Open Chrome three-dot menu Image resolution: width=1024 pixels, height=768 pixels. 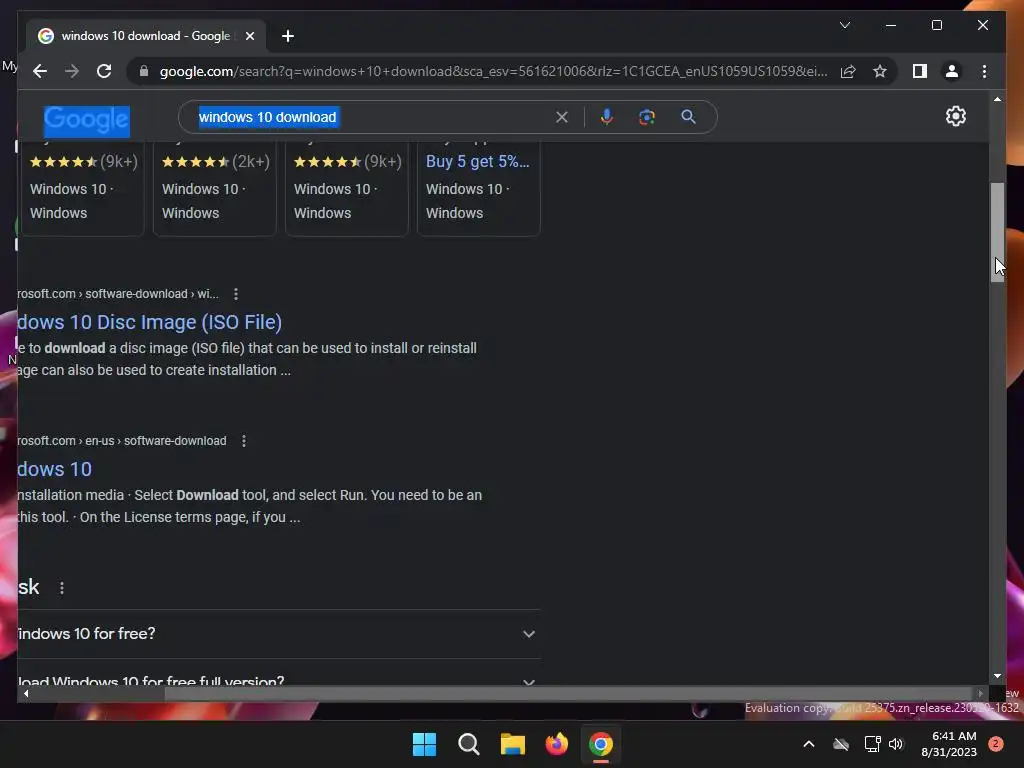pyautogui.click(x=984, y=71)
